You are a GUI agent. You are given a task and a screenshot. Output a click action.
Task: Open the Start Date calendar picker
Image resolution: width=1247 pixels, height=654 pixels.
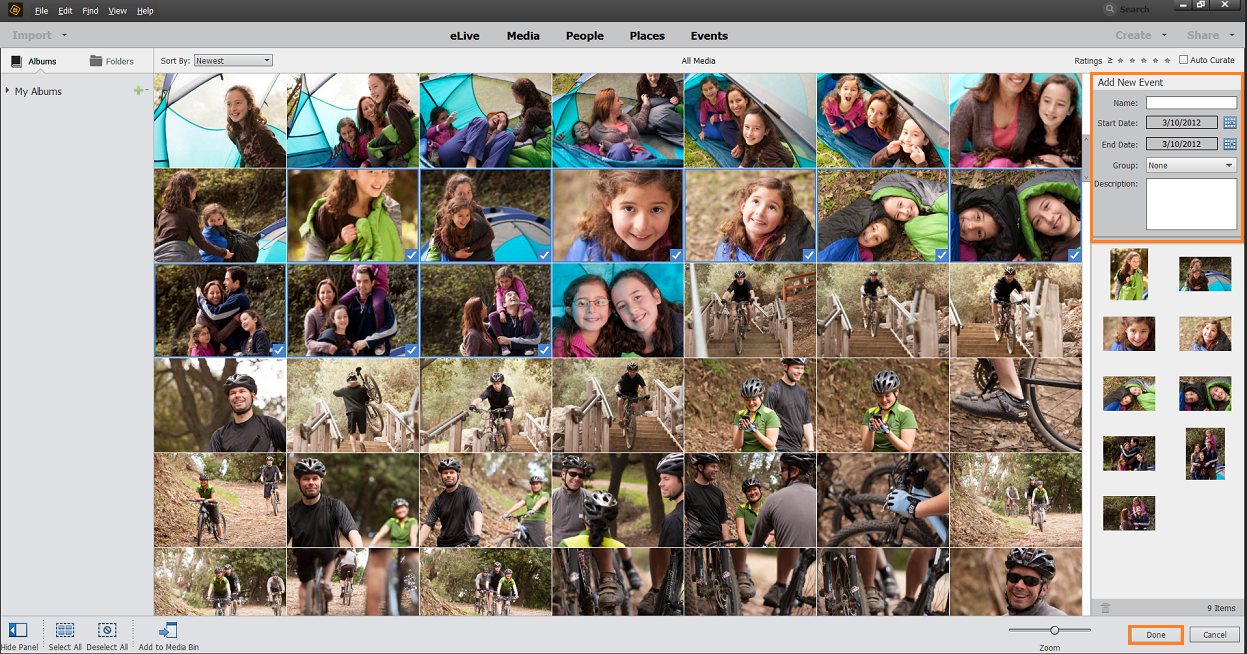[1230, 123]
